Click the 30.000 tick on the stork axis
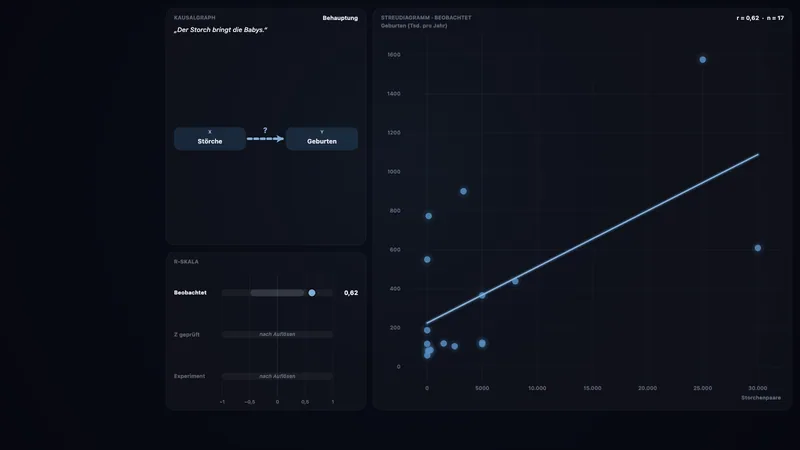This screenshot has width=800, height=450. click(758, 388)
